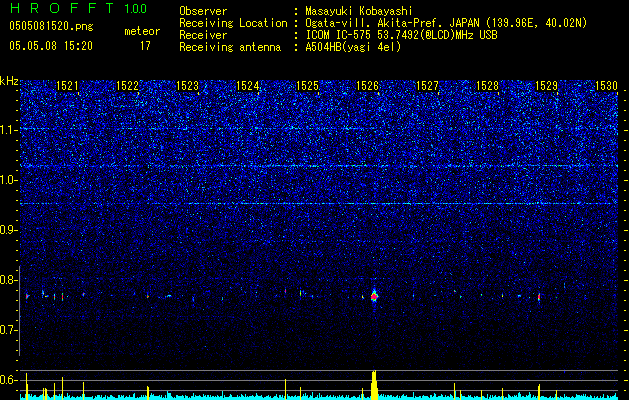
Task: Click the 'meteor' count label
Action: pos(142,31)
